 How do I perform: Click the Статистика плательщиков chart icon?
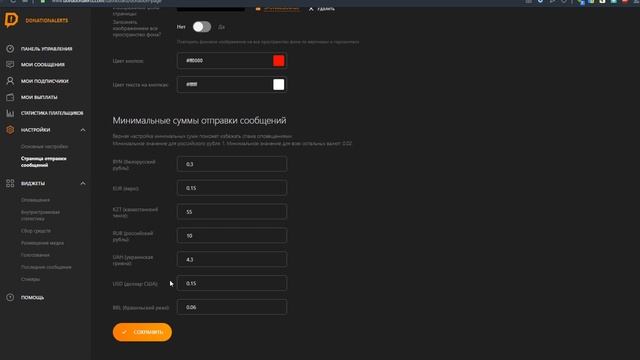10,113
